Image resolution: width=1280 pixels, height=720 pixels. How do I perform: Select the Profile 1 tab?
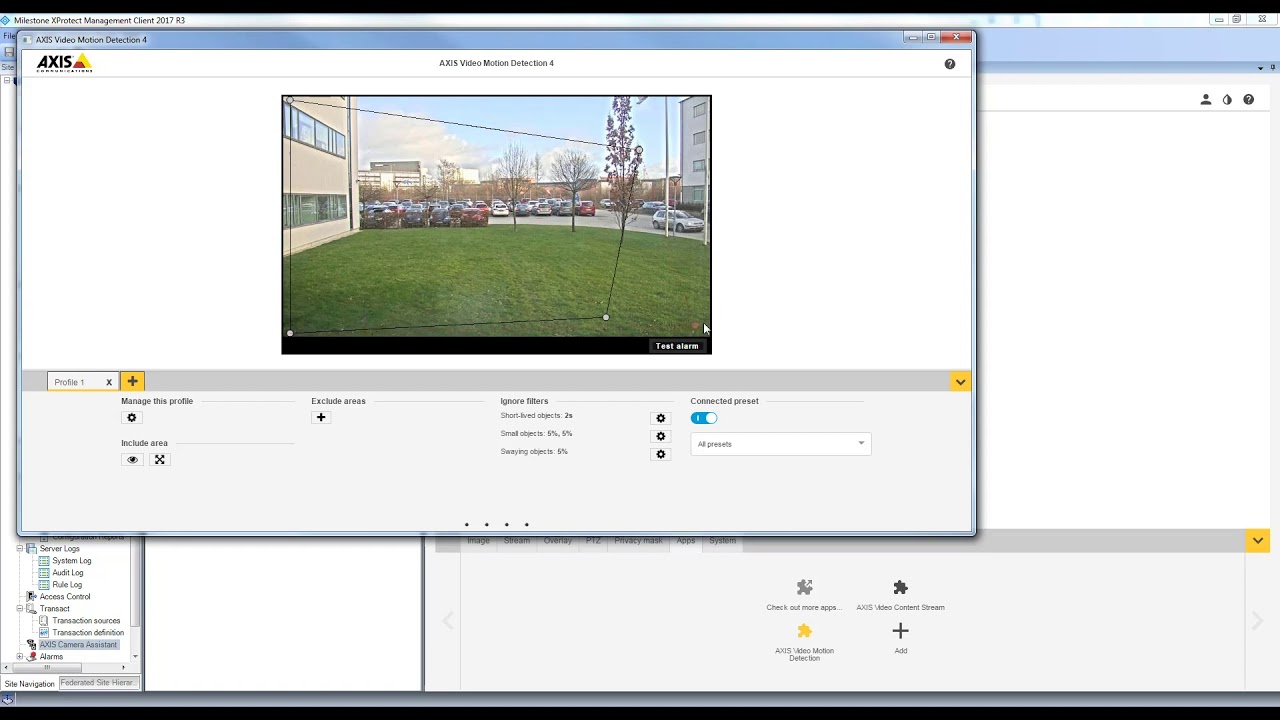69,382
